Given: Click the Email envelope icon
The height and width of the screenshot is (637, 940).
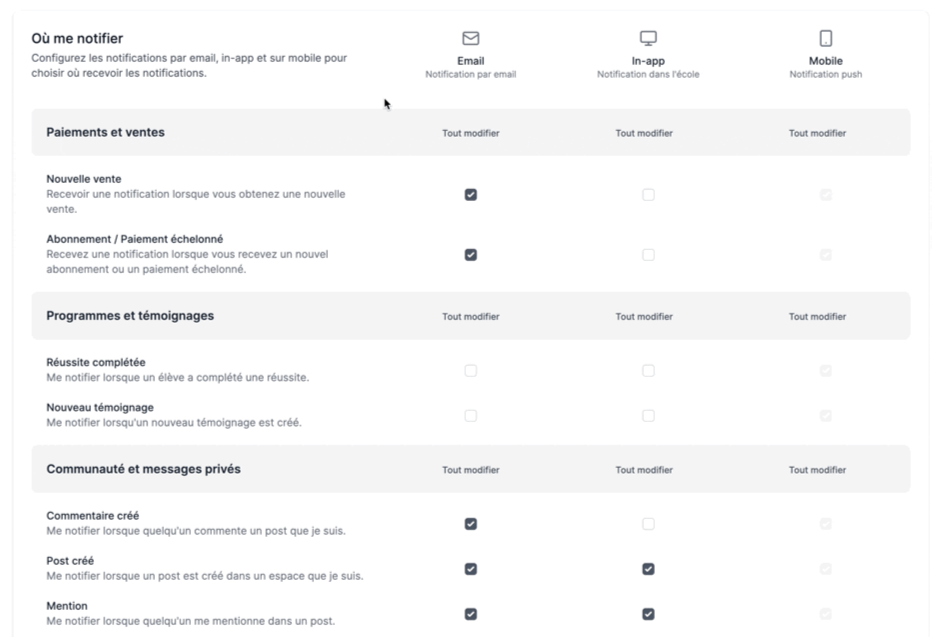Looking at the screenshot, I should 471,38.
